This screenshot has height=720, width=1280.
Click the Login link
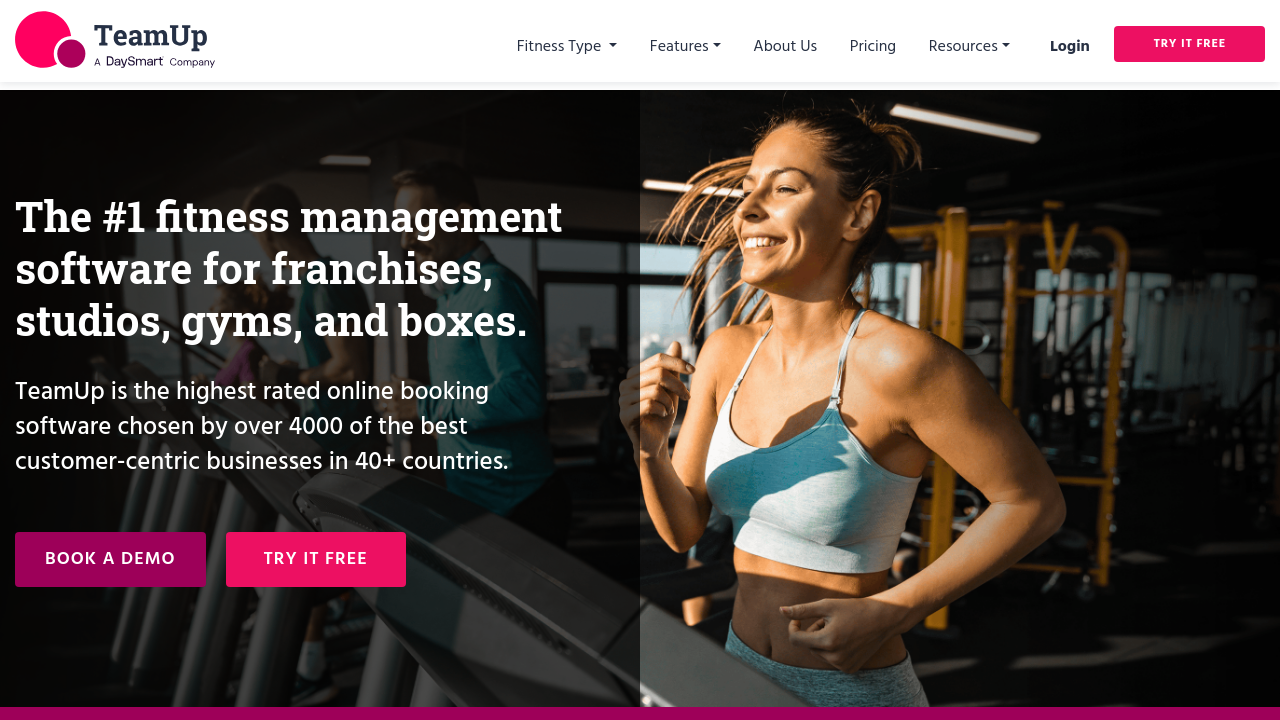pos(1070,46)
